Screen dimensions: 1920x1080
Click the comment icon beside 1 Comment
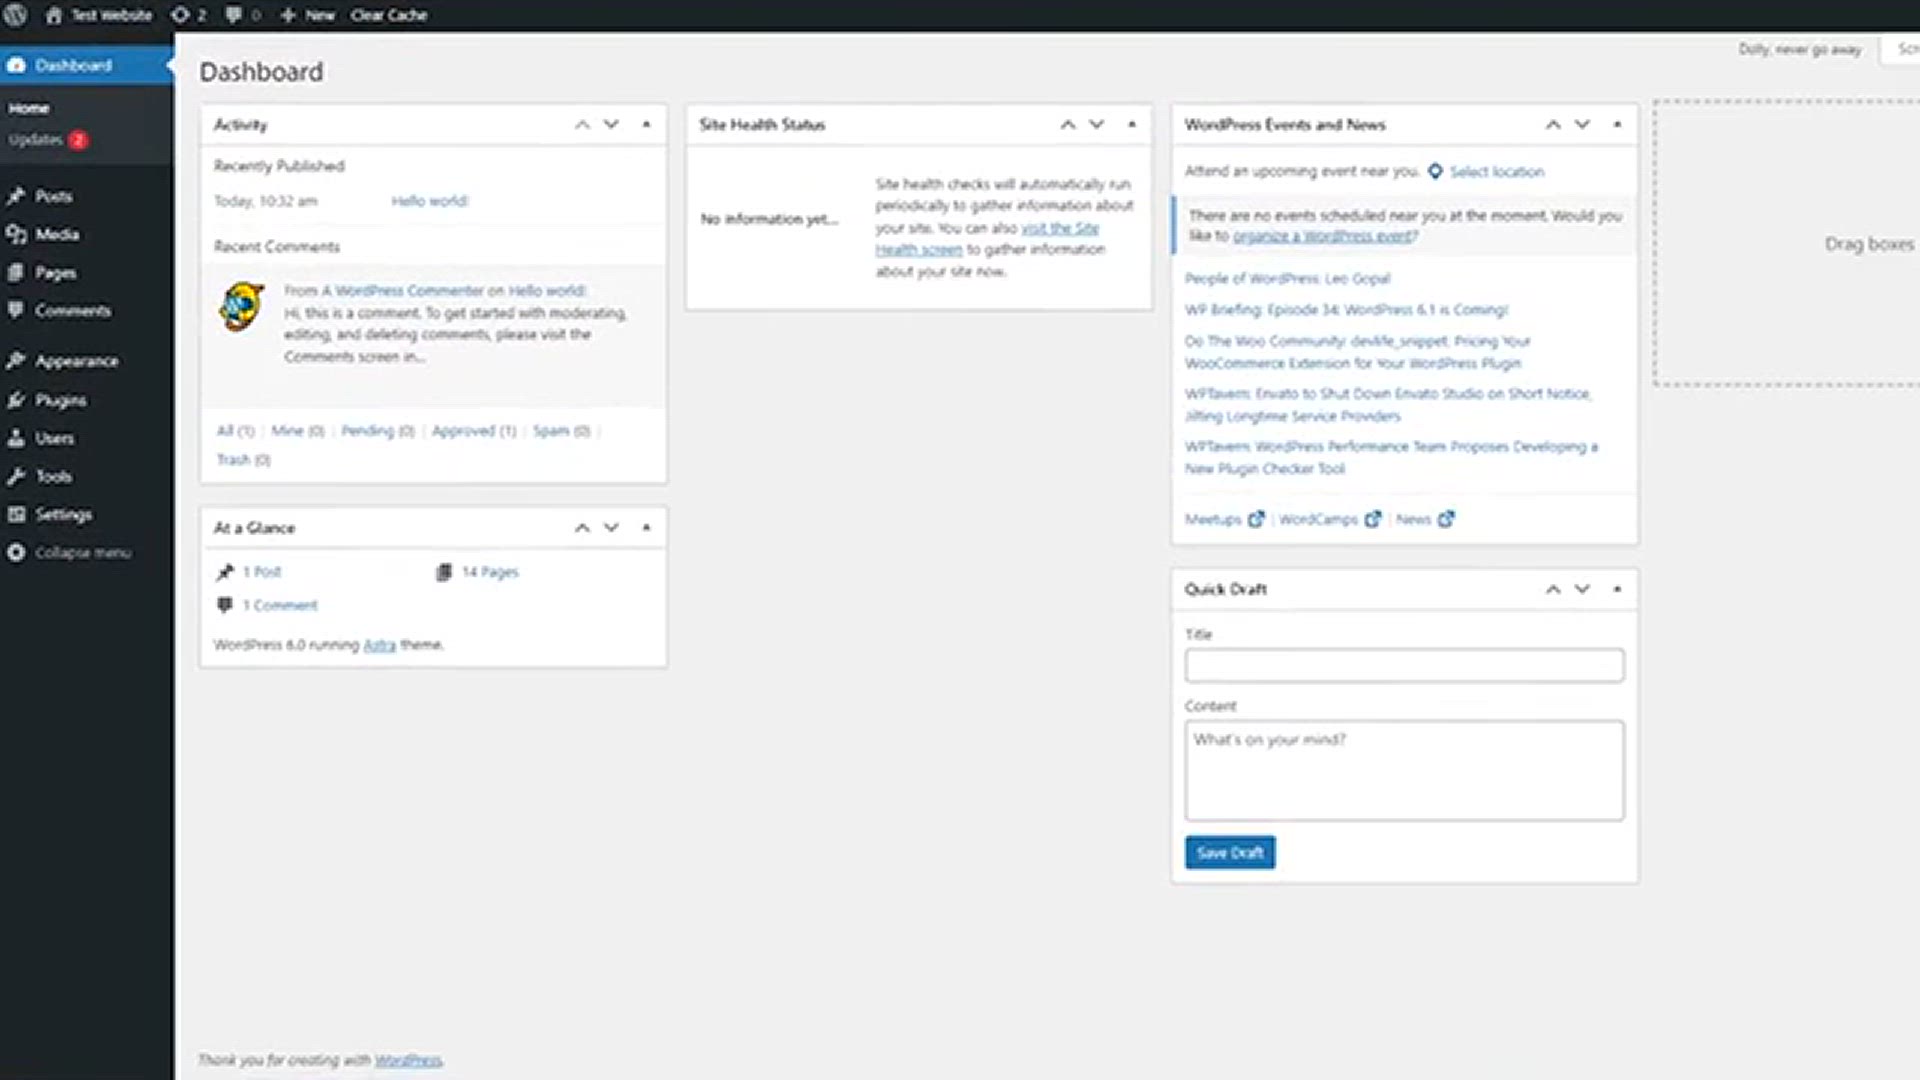225,605
